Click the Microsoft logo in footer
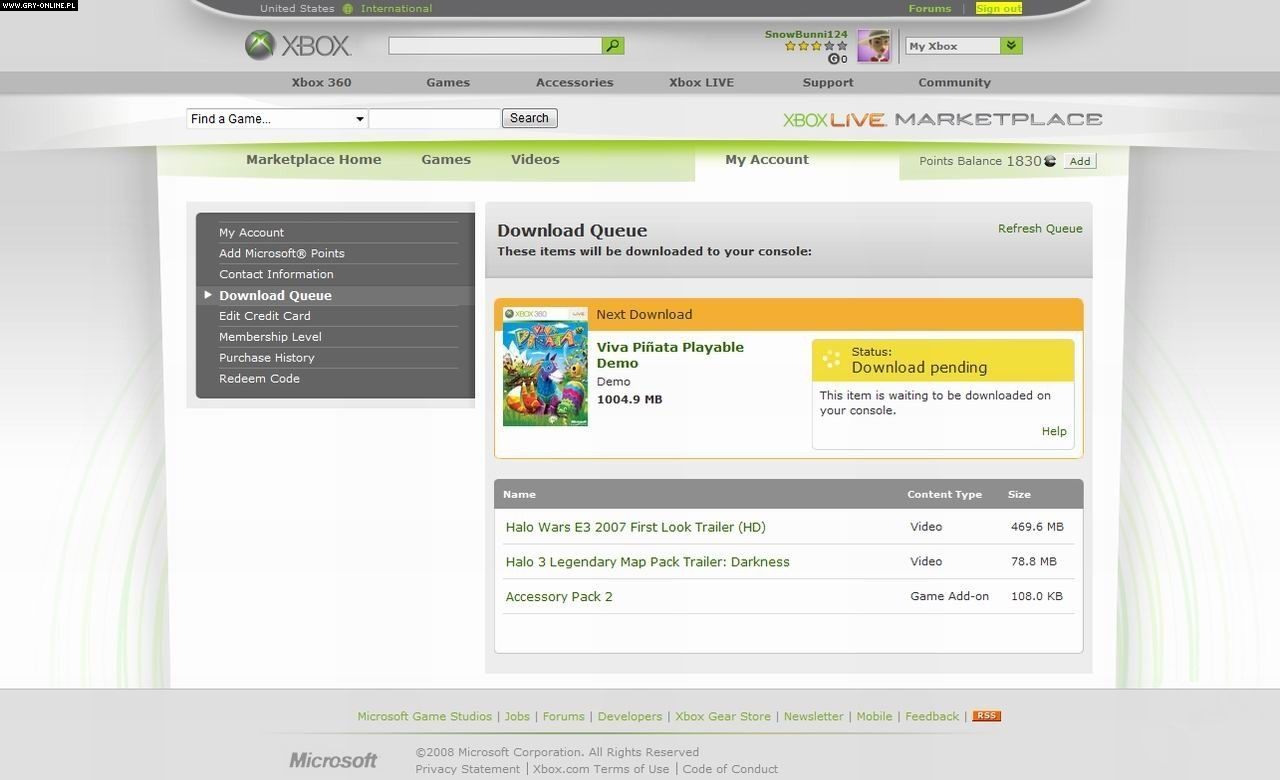Screen dimensions: 1280x780 pos(333,761)
